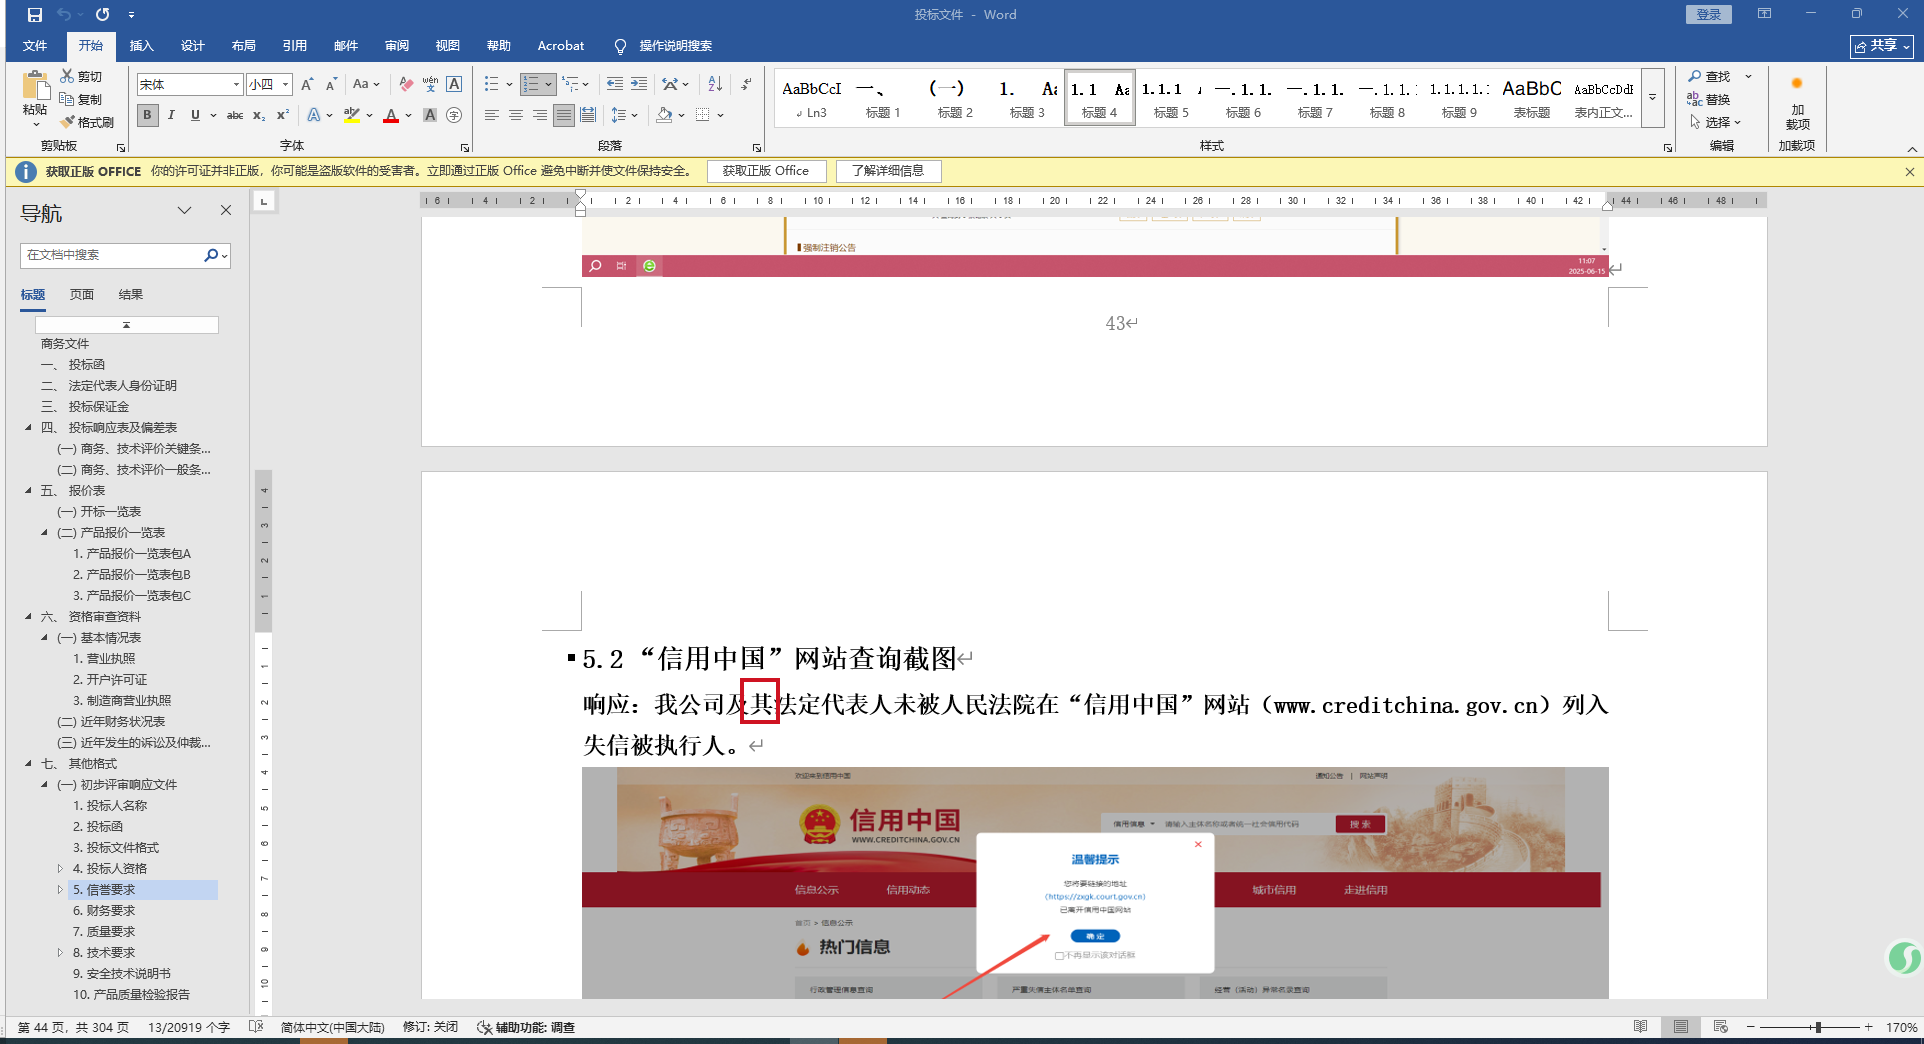Activate the 格式刷 format painter
Screen dimensions: 1924x1044
pyautogui.click(x=87, y=122)
